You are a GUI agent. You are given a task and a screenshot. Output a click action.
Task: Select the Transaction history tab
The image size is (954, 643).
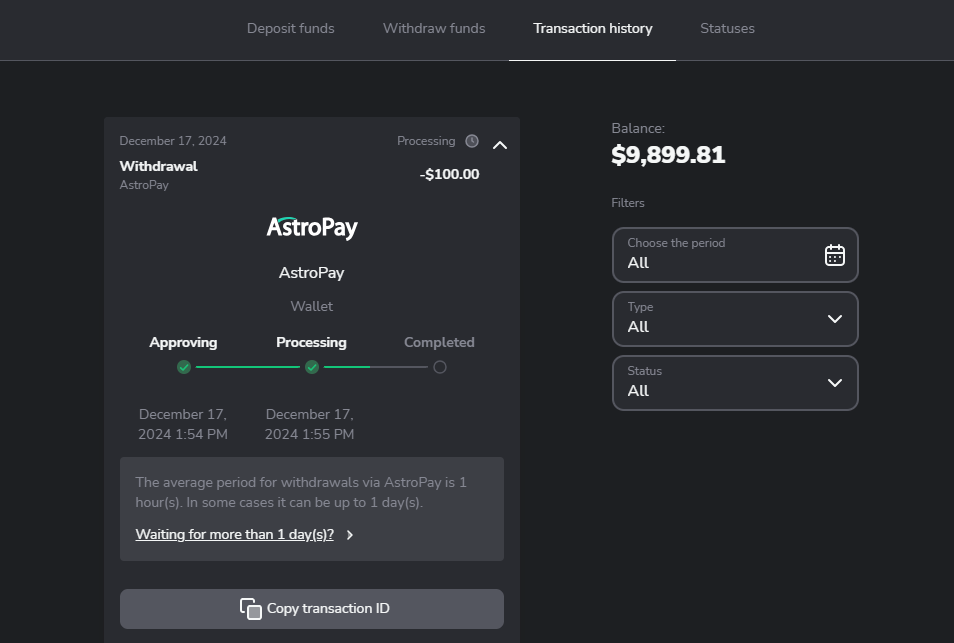point(592,28)
